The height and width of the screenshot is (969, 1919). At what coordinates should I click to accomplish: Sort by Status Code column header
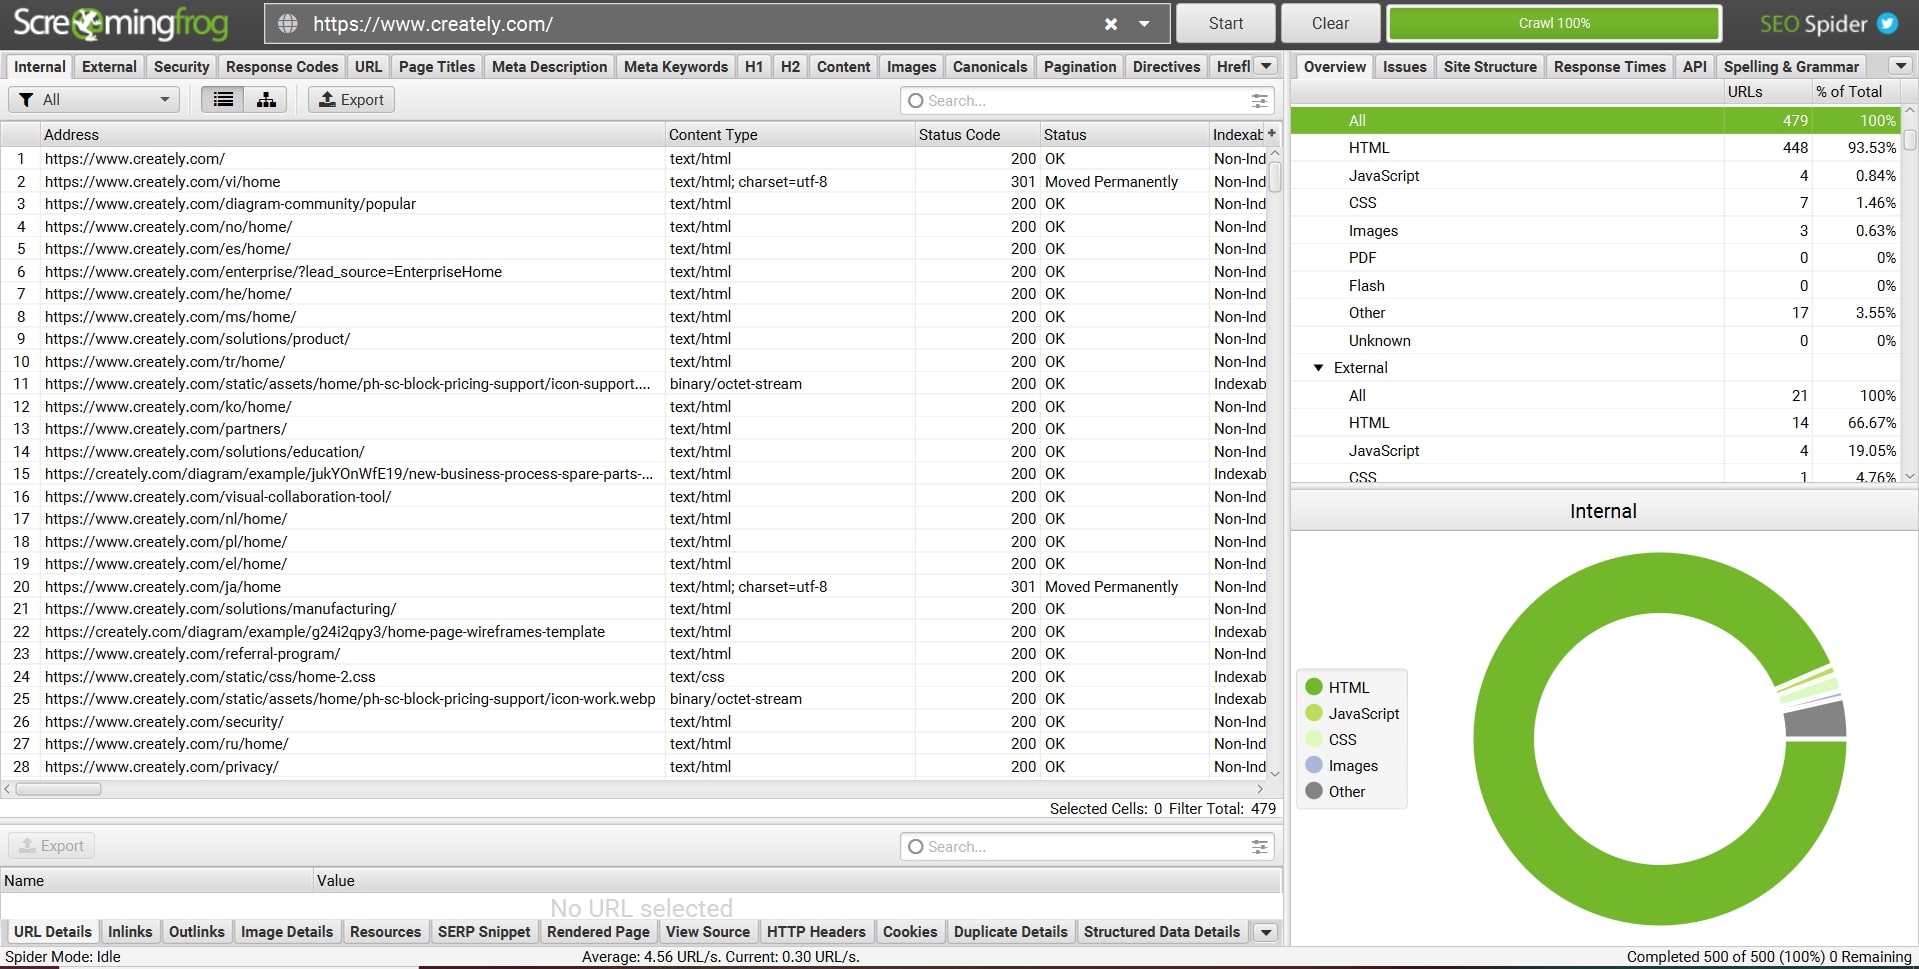pyautogui.click(x=976, y=134)
